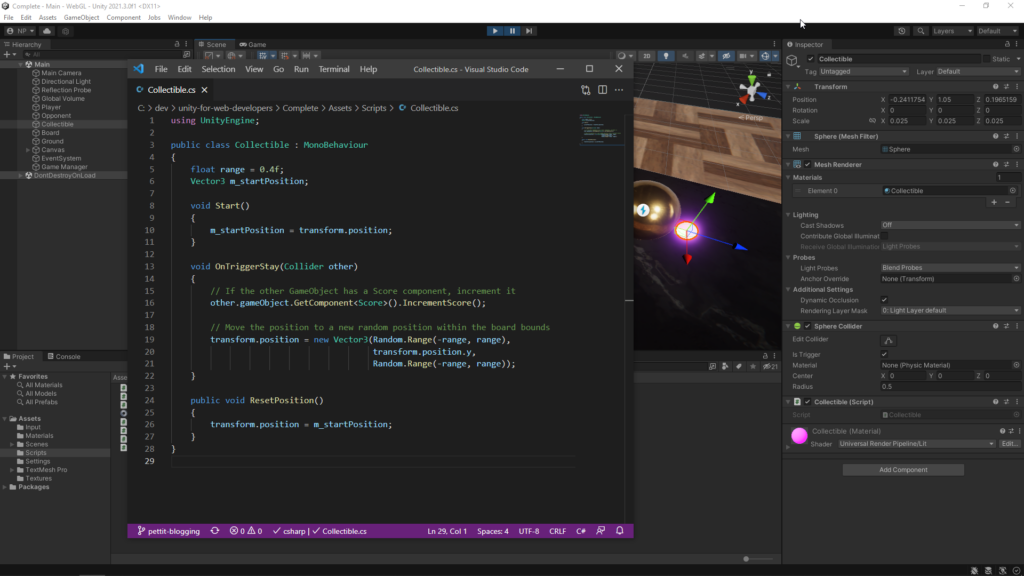Screen dimensions: 1024x576
Task: Open Unity search magnifier in top toolbar
Action: click(919, 31)
